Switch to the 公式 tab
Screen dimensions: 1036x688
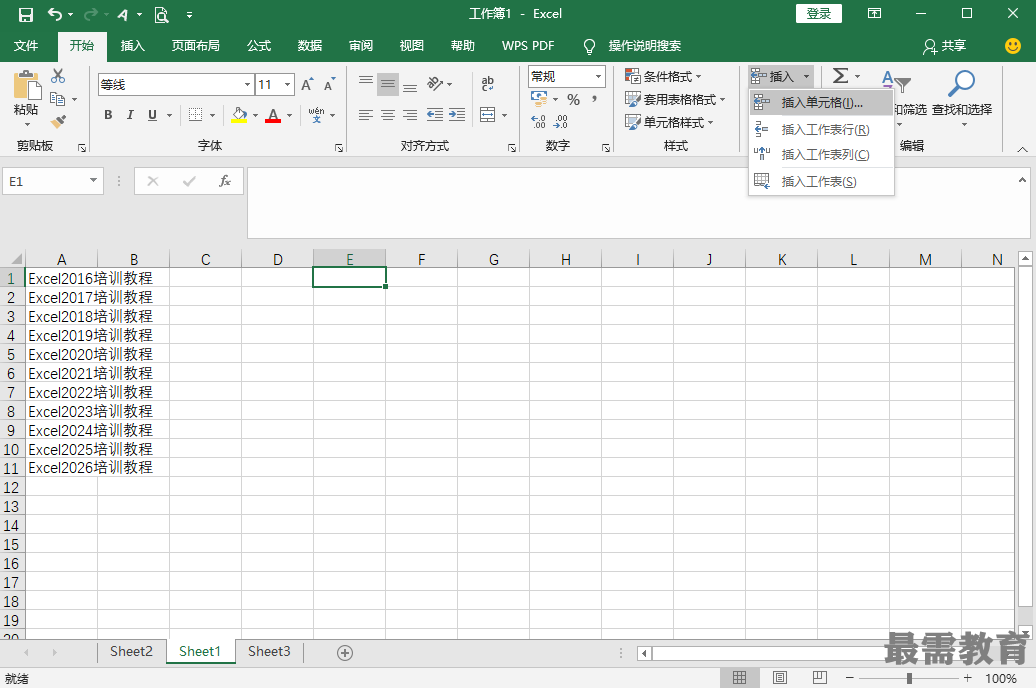(x=259, y=46)
